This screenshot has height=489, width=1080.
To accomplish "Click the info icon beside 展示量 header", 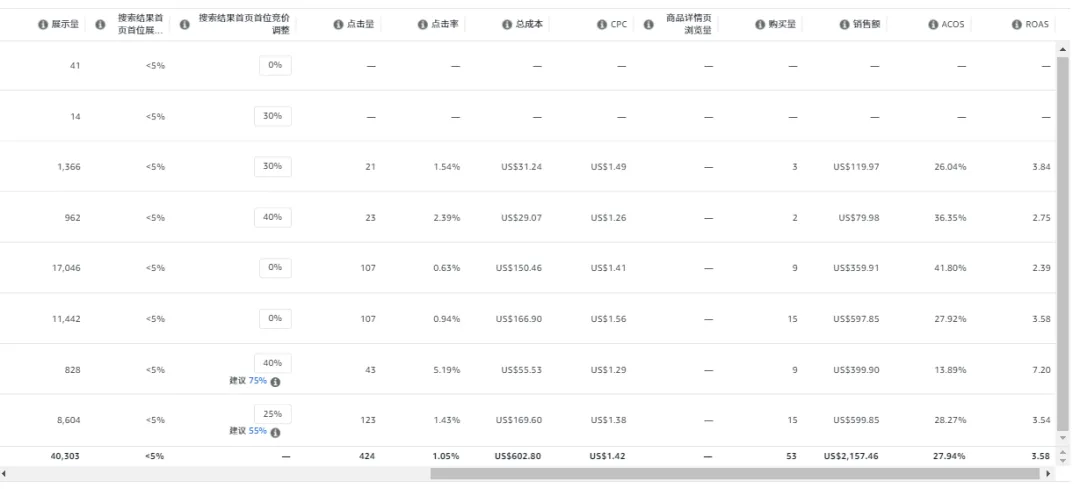I will coord(43,24).
